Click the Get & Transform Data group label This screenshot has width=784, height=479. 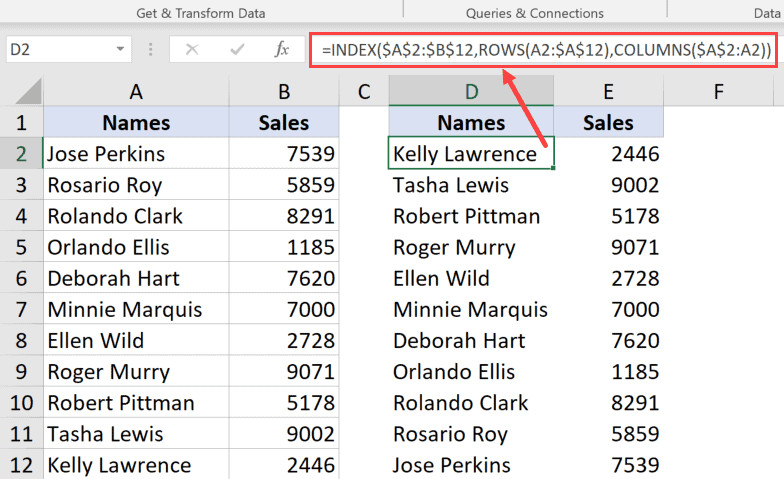200,13
